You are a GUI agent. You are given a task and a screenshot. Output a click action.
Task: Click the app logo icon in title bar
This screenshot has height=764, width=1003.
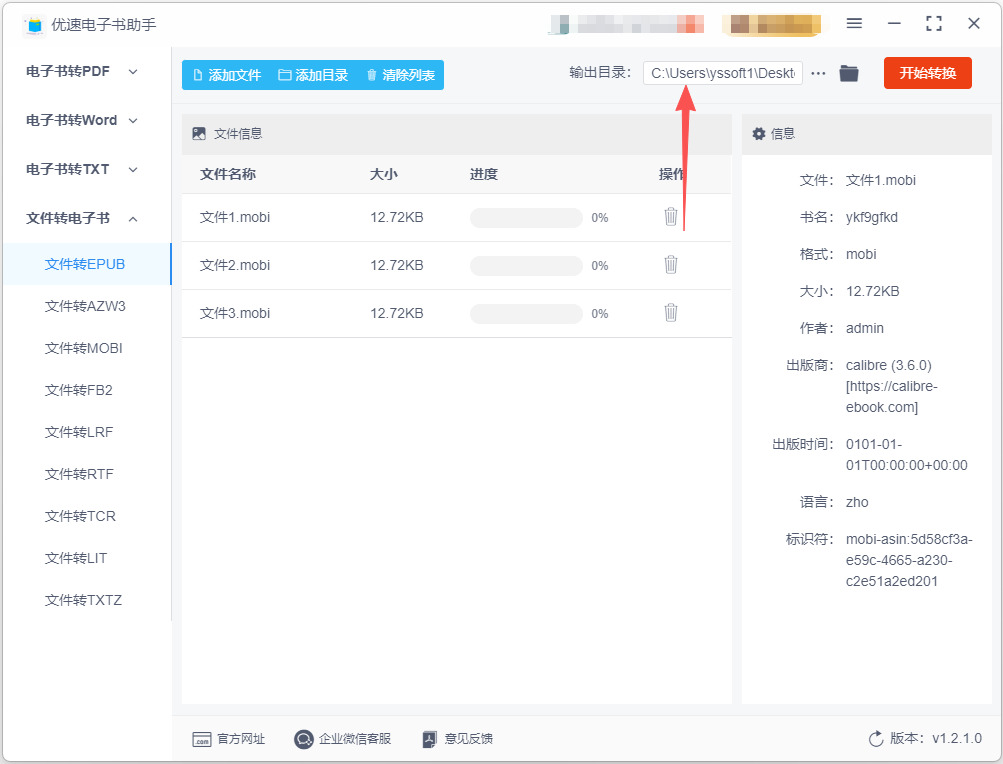point(35,25)
